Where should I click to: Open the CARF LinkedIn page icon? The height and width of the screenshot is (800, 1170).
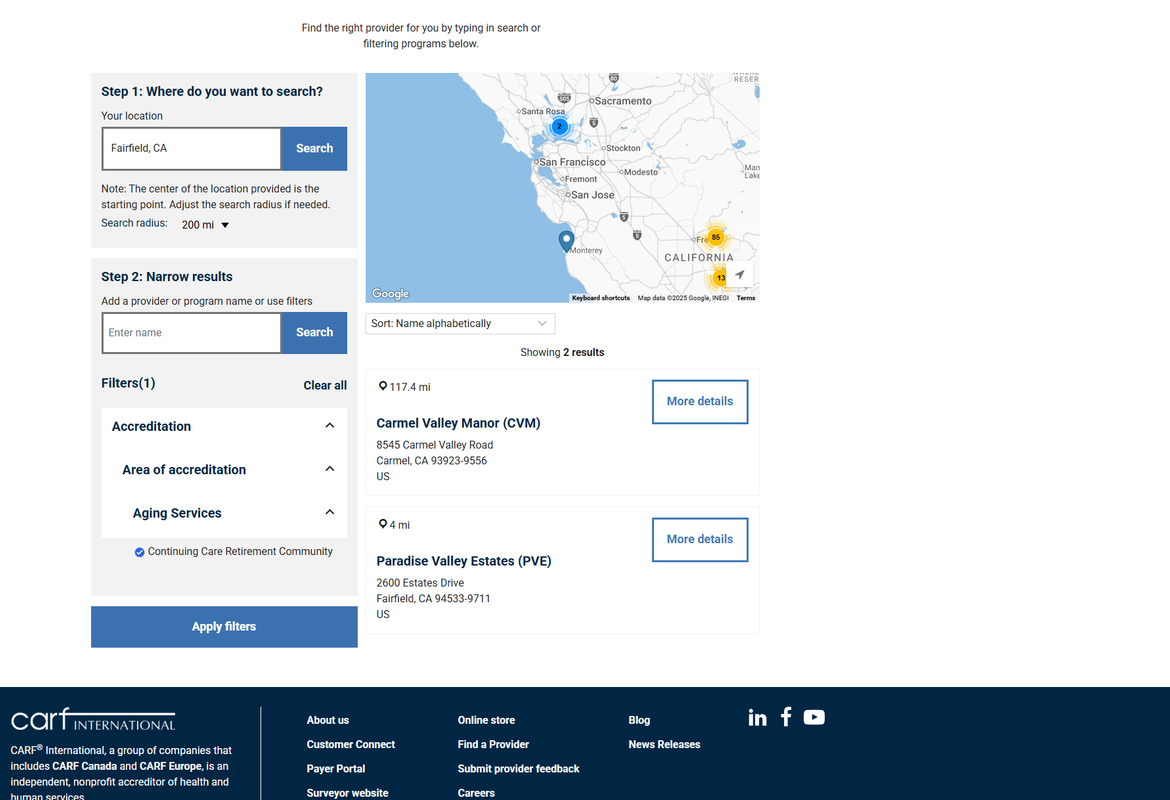(x=757, y=717)
